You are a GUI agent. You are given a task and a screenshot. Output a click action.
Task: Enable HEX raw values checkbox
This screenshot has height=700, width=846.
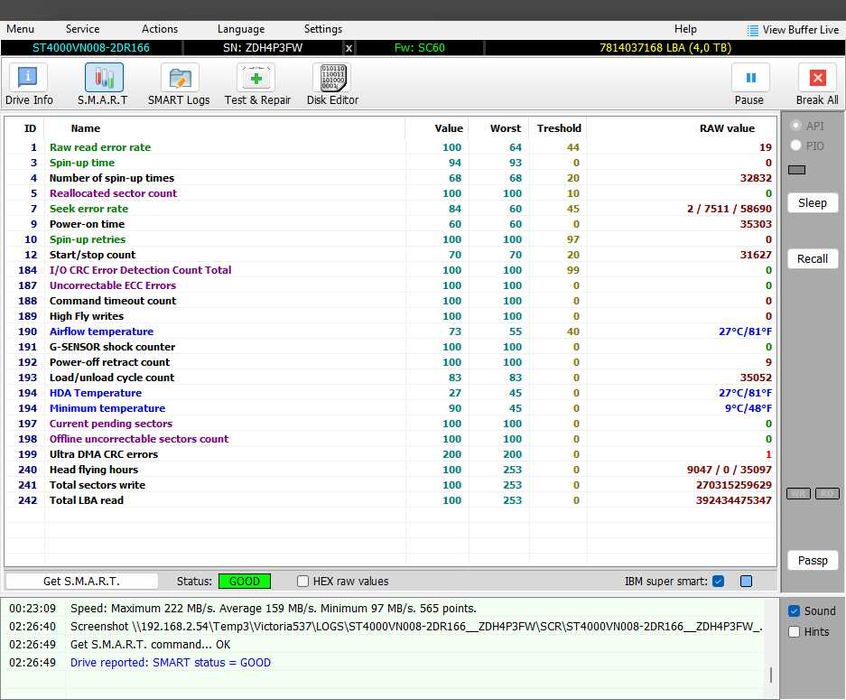pos(303,581)
